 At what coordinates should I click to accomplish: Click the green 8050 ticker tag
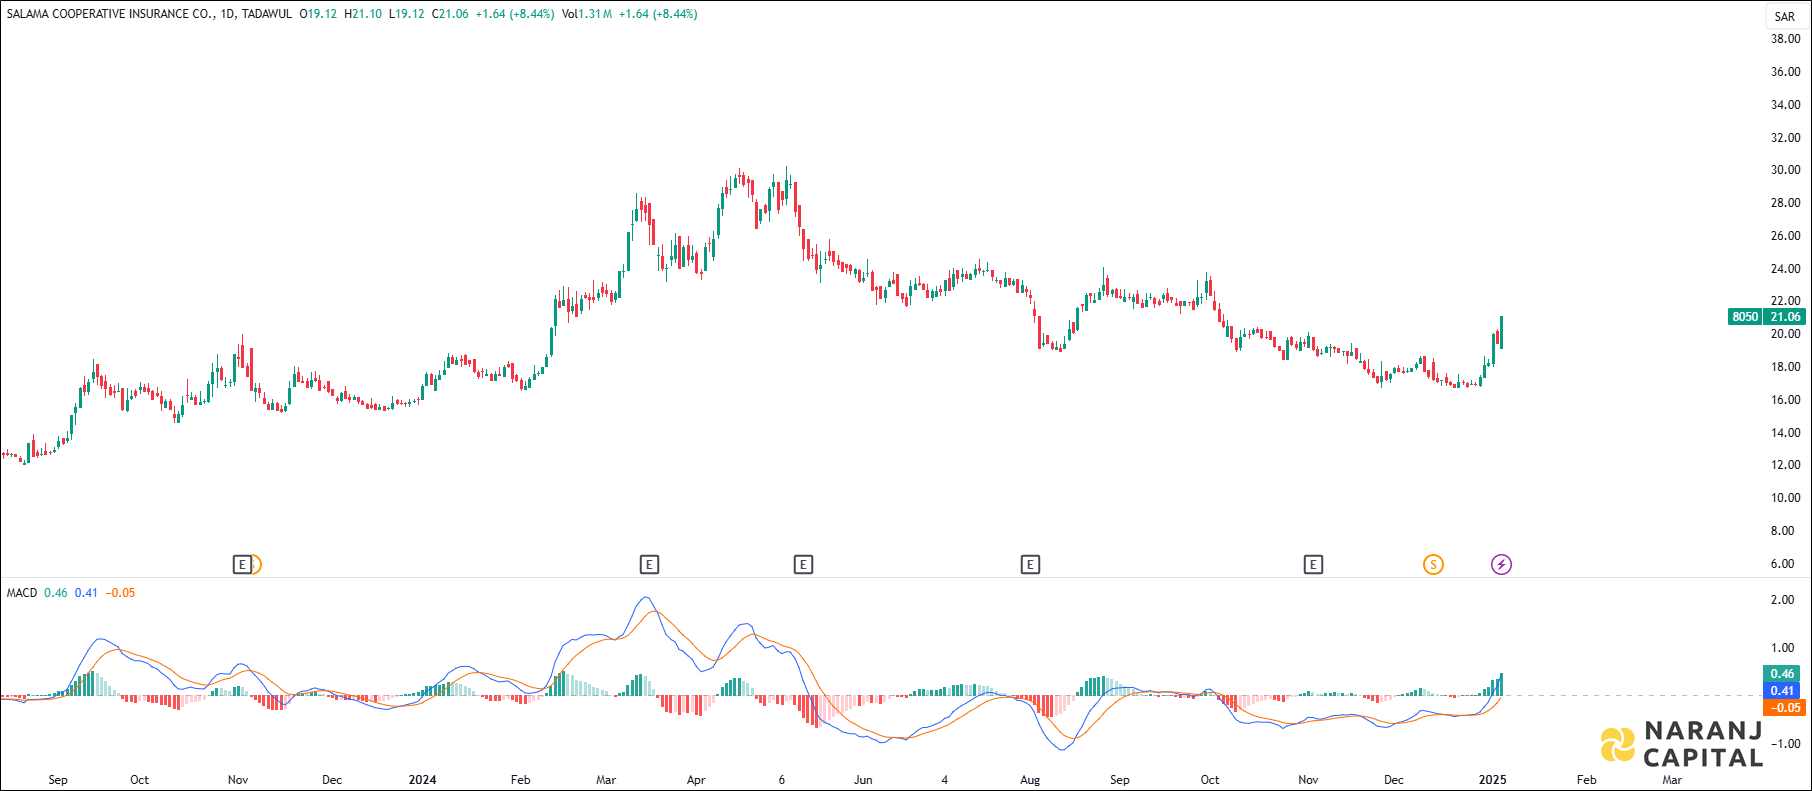click(x=1745, y=317)
